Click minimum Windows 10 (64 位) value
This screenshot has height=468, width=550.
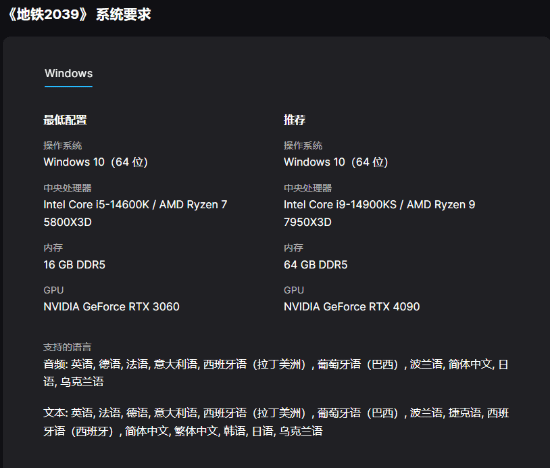pos(95,162)
